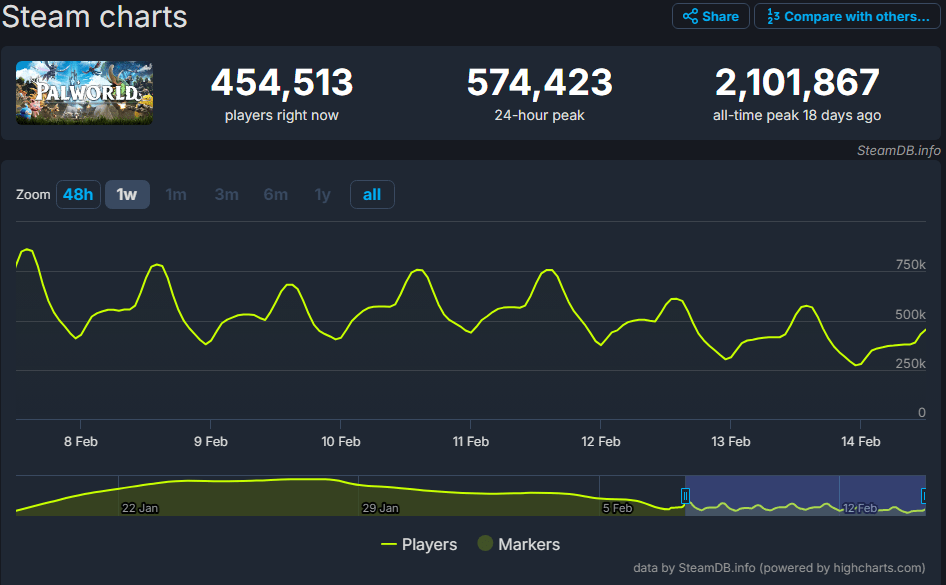Click the 750k y-axis label
This screenshot has width=946, height=585.
coord(910,265)
